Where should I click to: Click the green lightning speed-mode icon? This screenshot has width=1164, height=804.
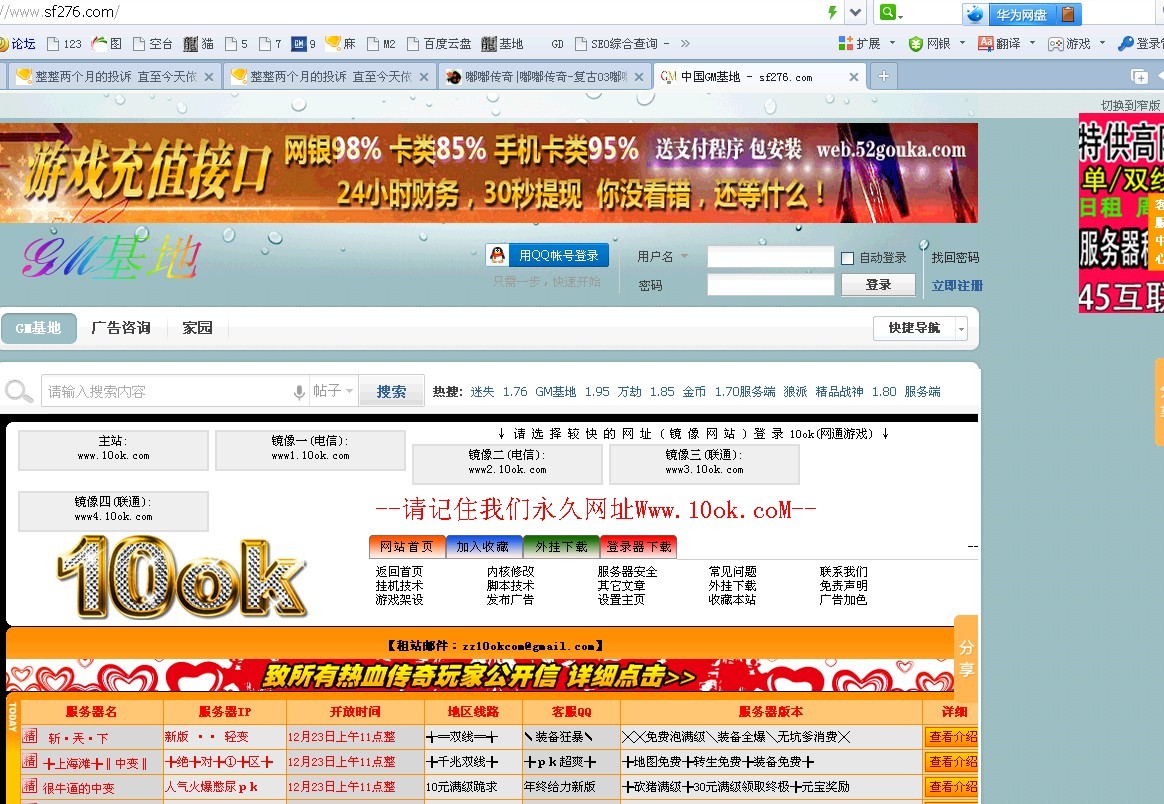coord(832,12)
